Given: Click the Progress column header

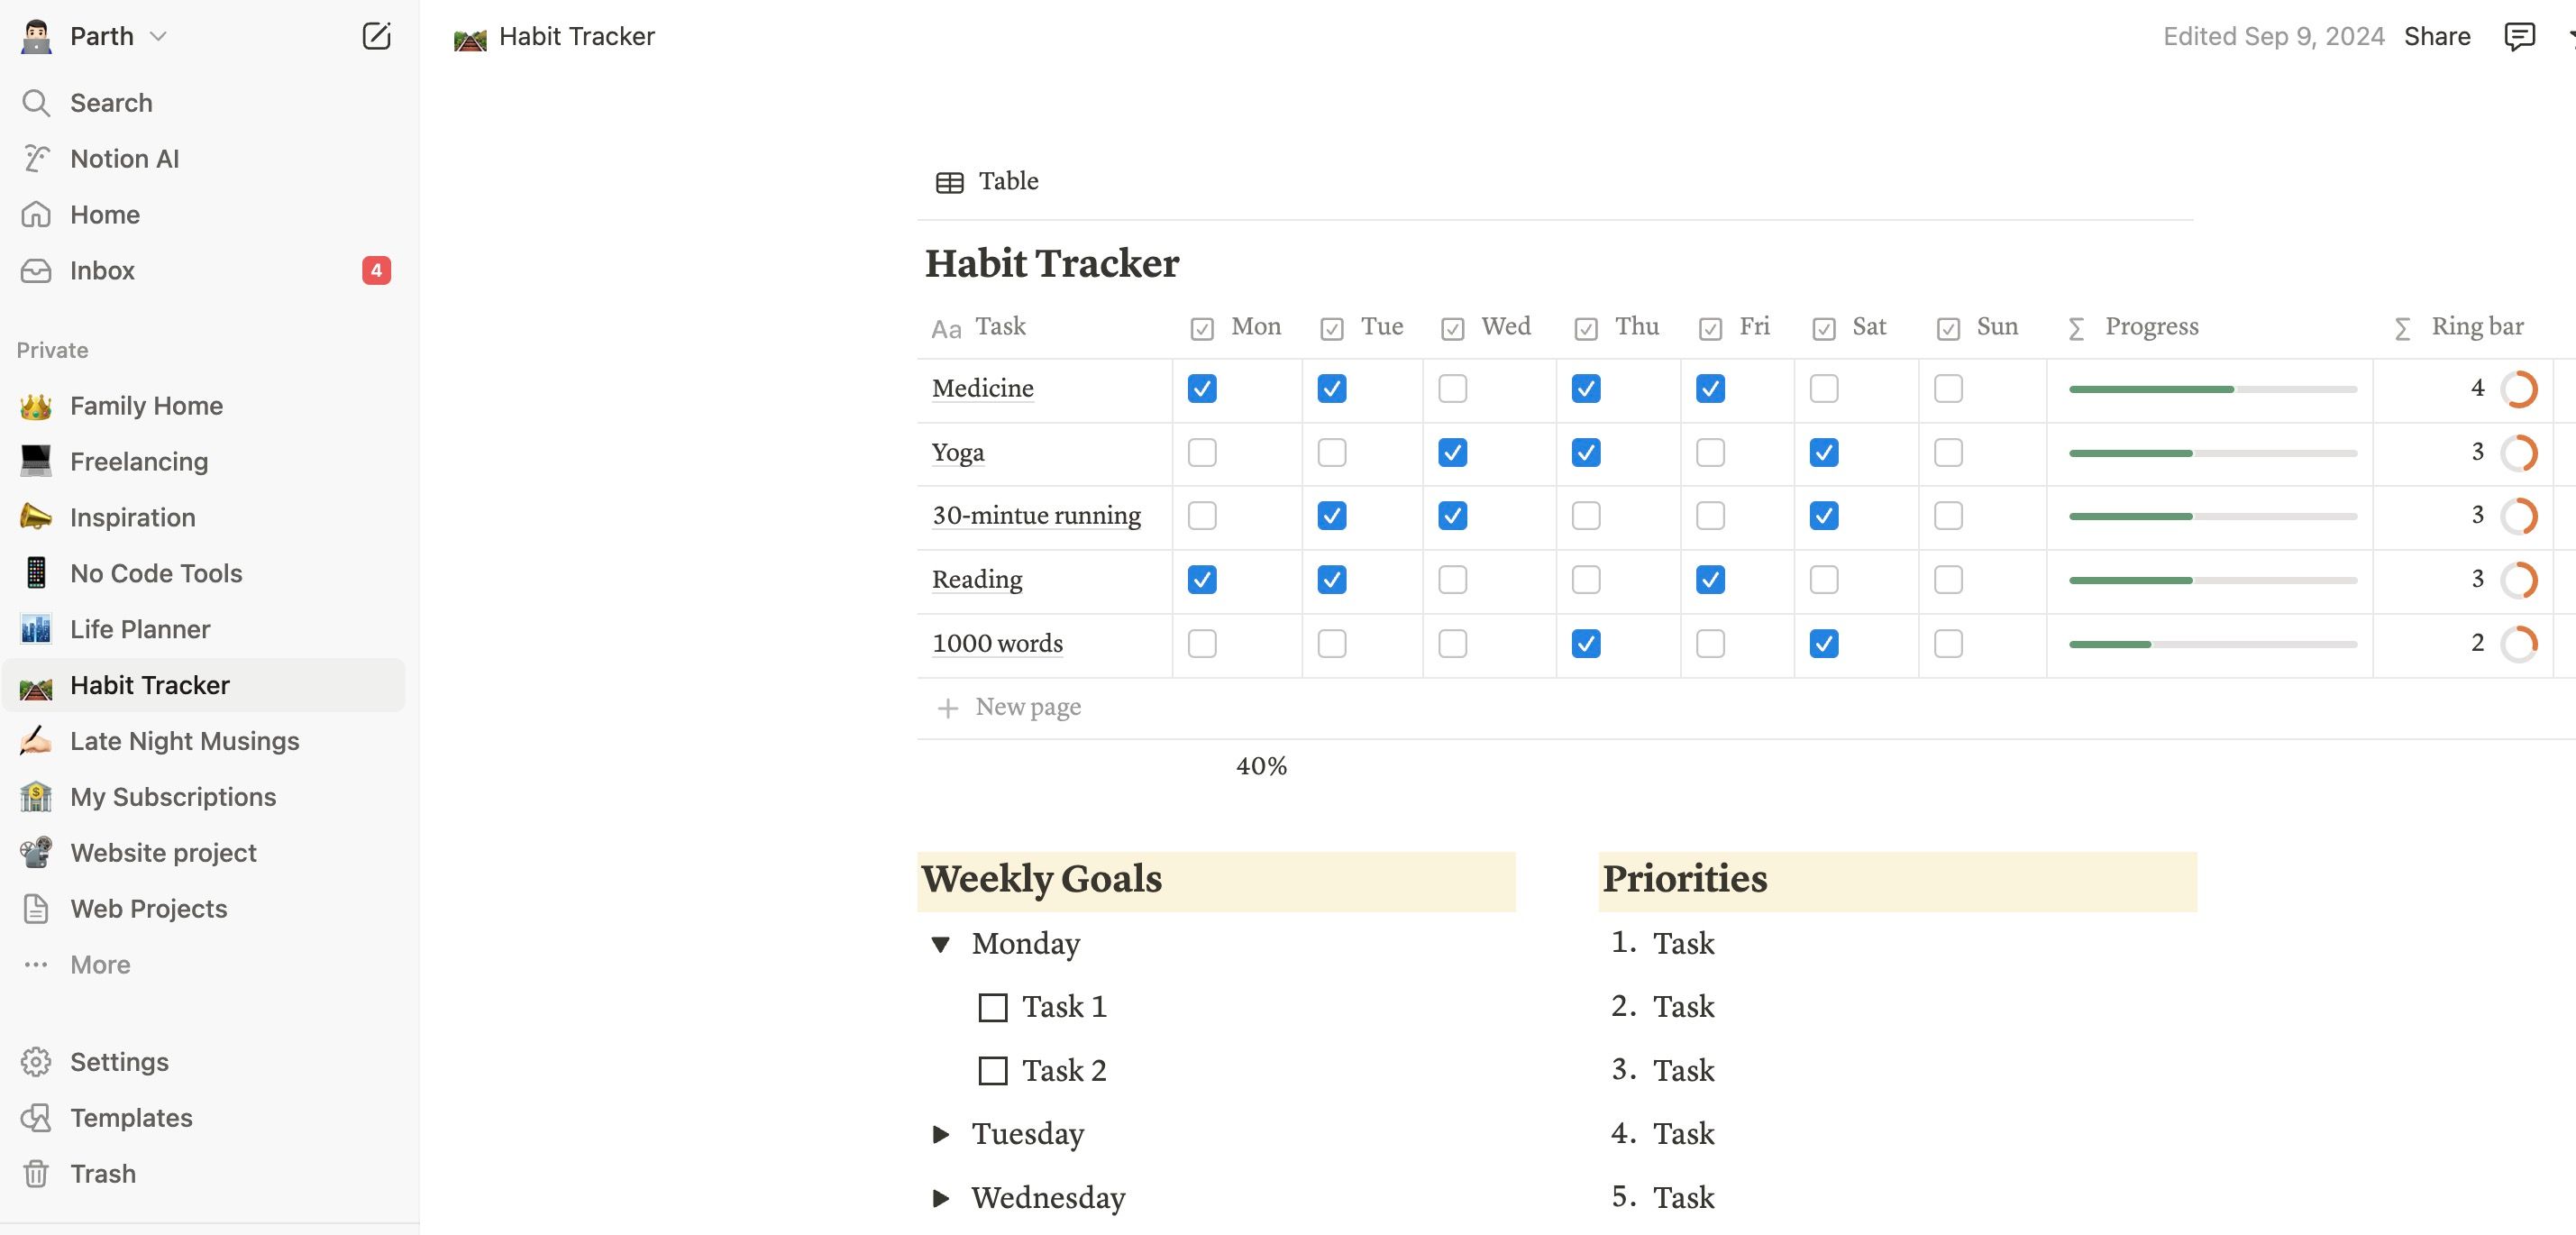Looking at the screenshot, I should [2151, 327].
